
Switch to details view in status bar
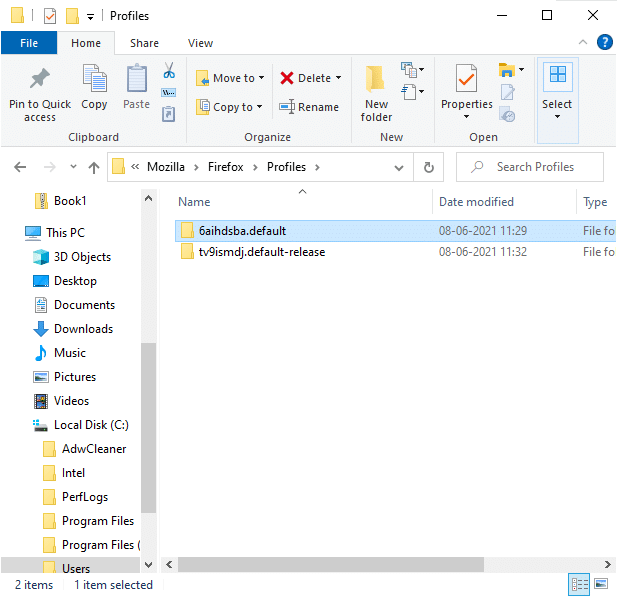coord(579,585)
